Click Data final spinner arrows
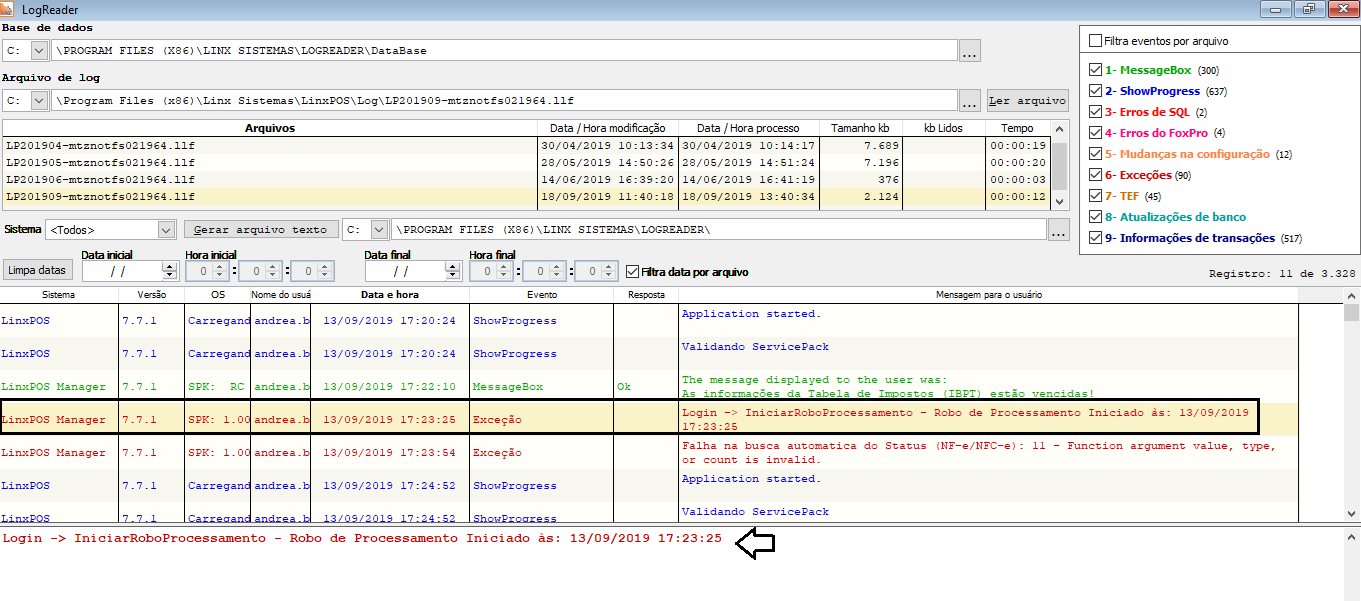The width and height of the screenshot is (1361, 601). pos(453,271)
